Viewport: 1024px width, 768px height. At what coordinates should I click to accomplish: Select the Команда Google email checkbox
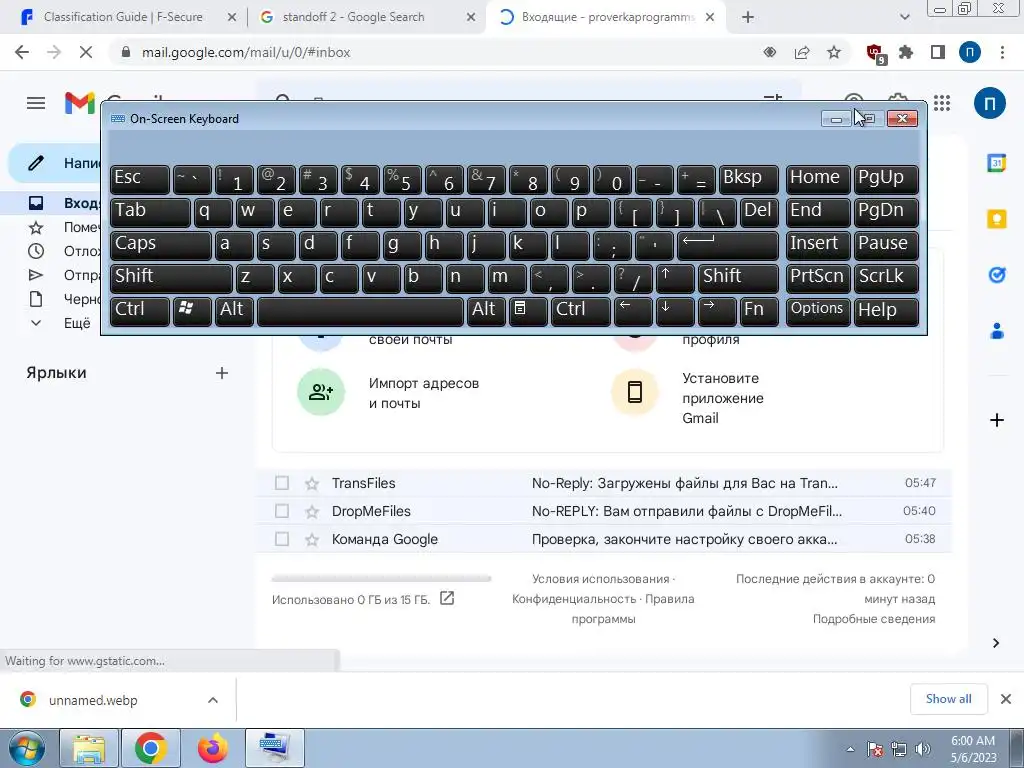tap(281, 539)
